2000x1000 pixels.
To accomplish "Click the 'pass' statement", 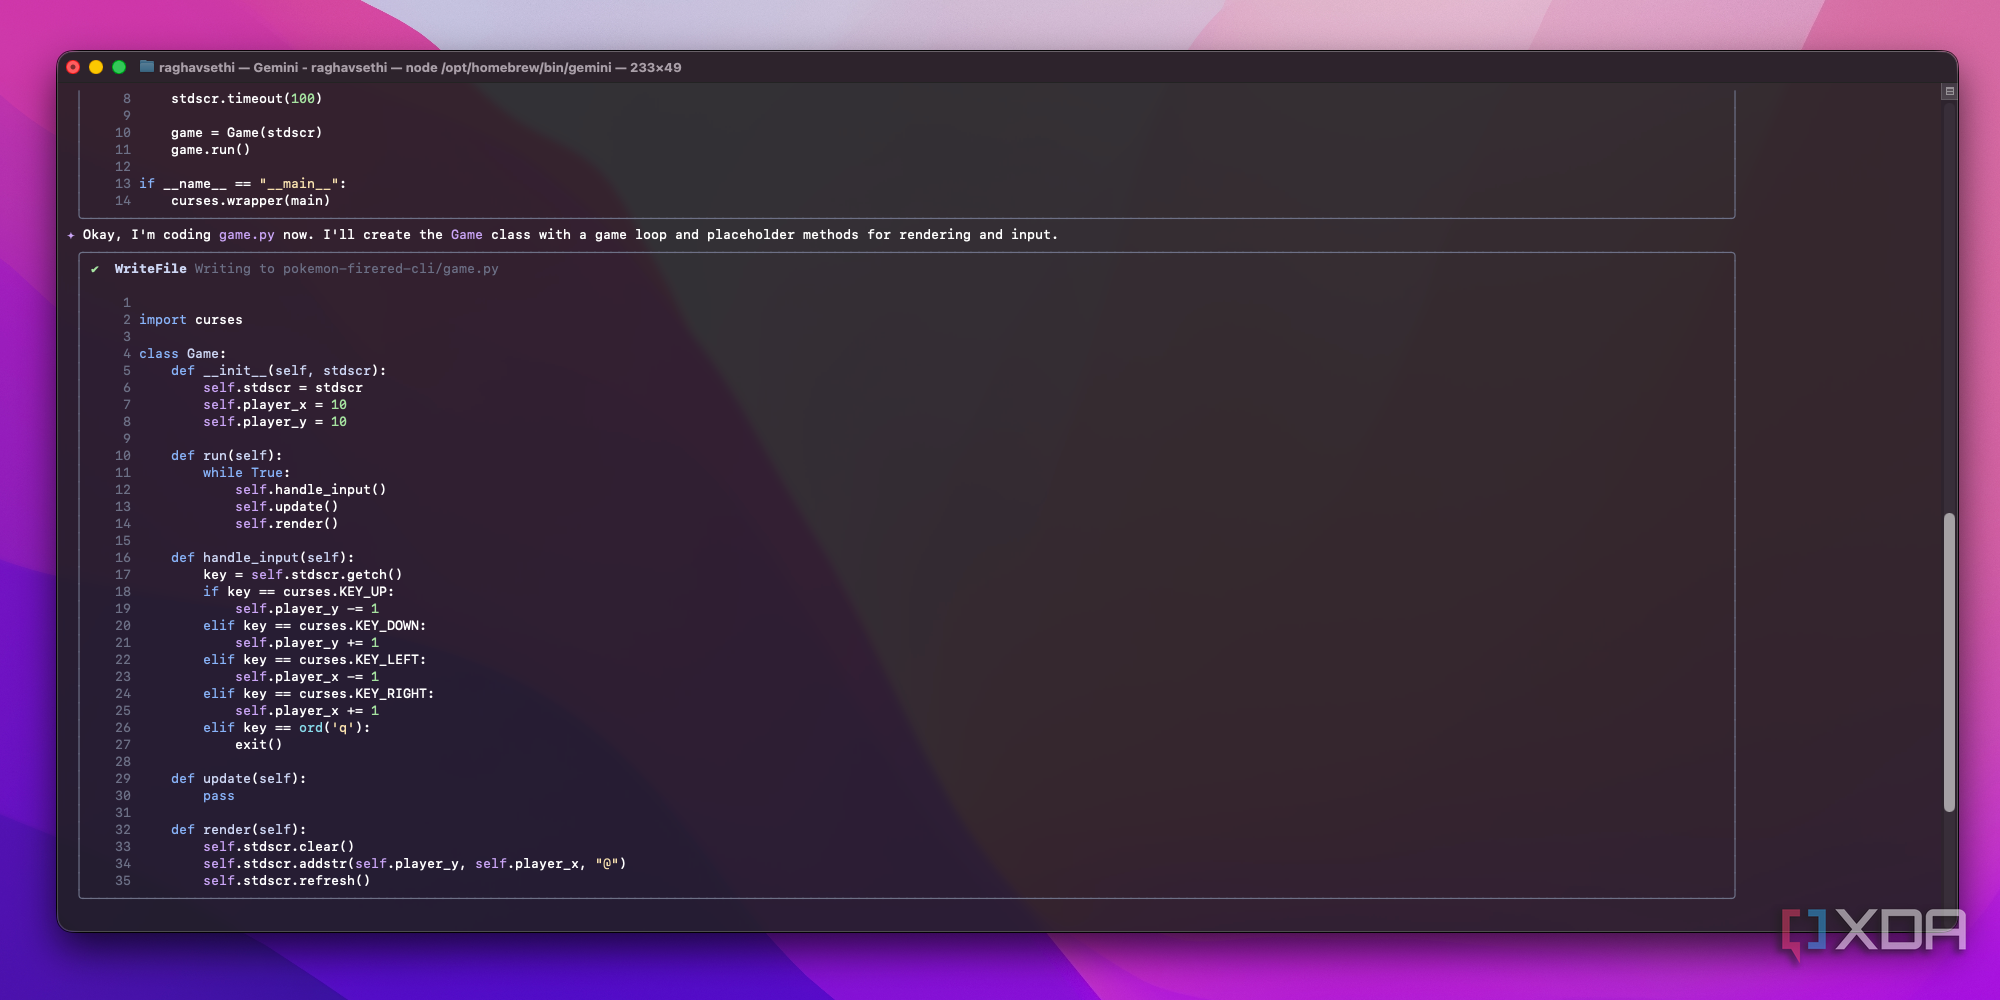I will 219,796.
